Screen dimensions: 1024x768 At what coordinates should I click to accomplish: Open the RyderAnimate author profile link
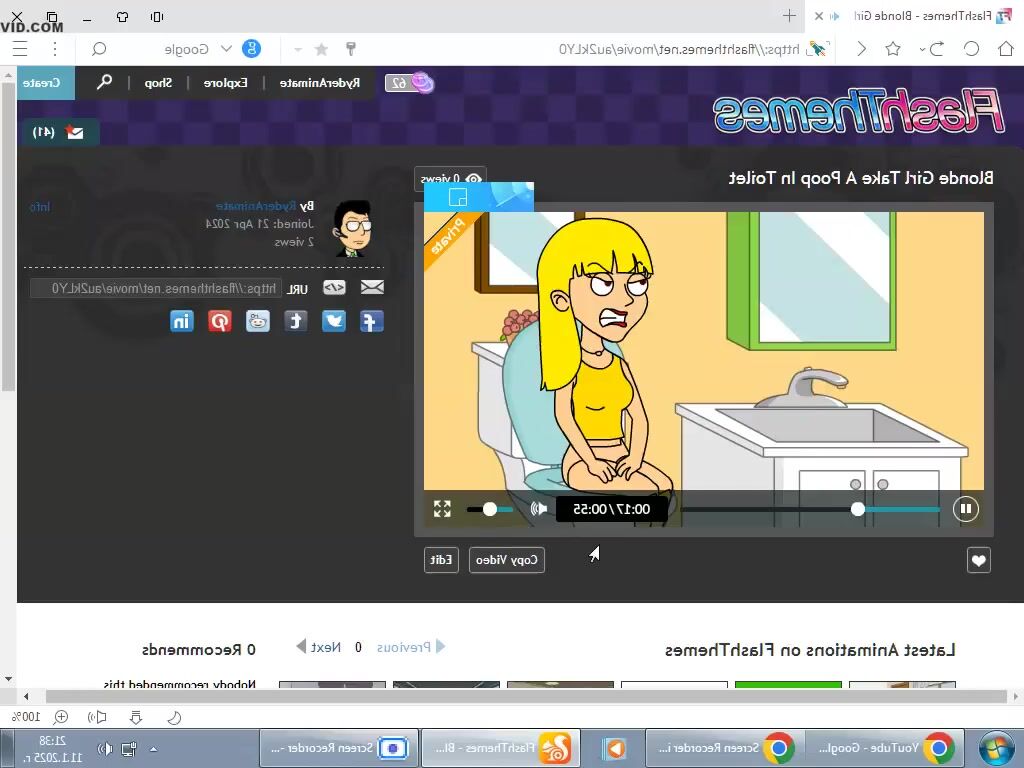point(256,206)
